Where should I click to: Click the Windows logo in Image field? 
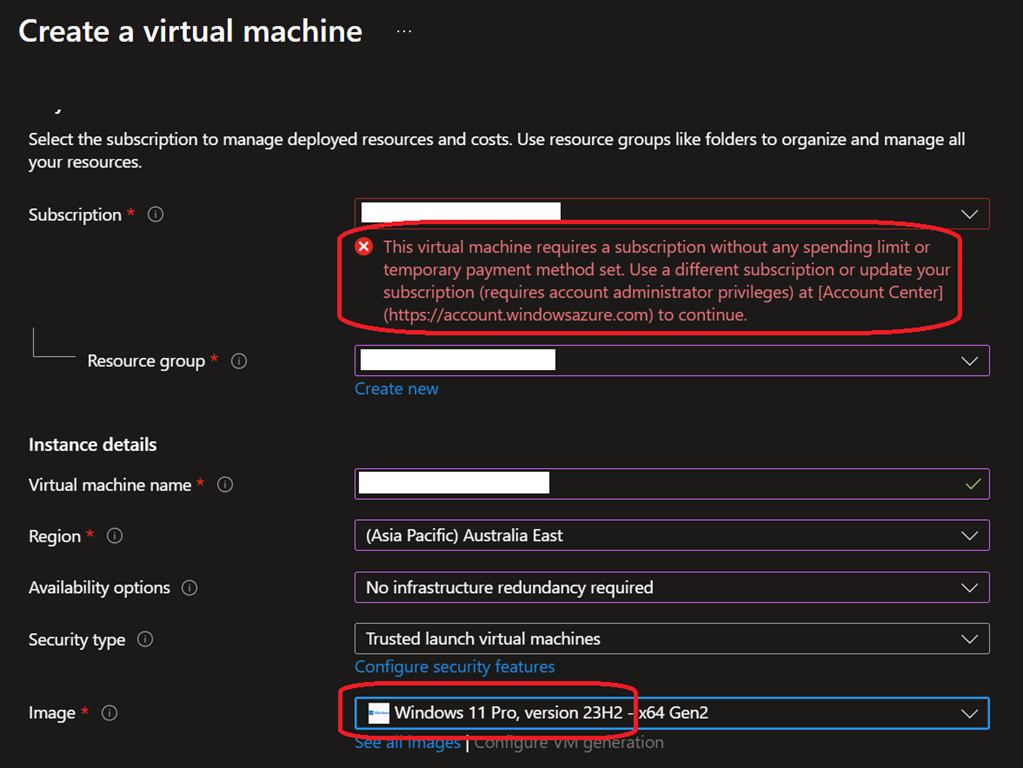coord(378,713)
